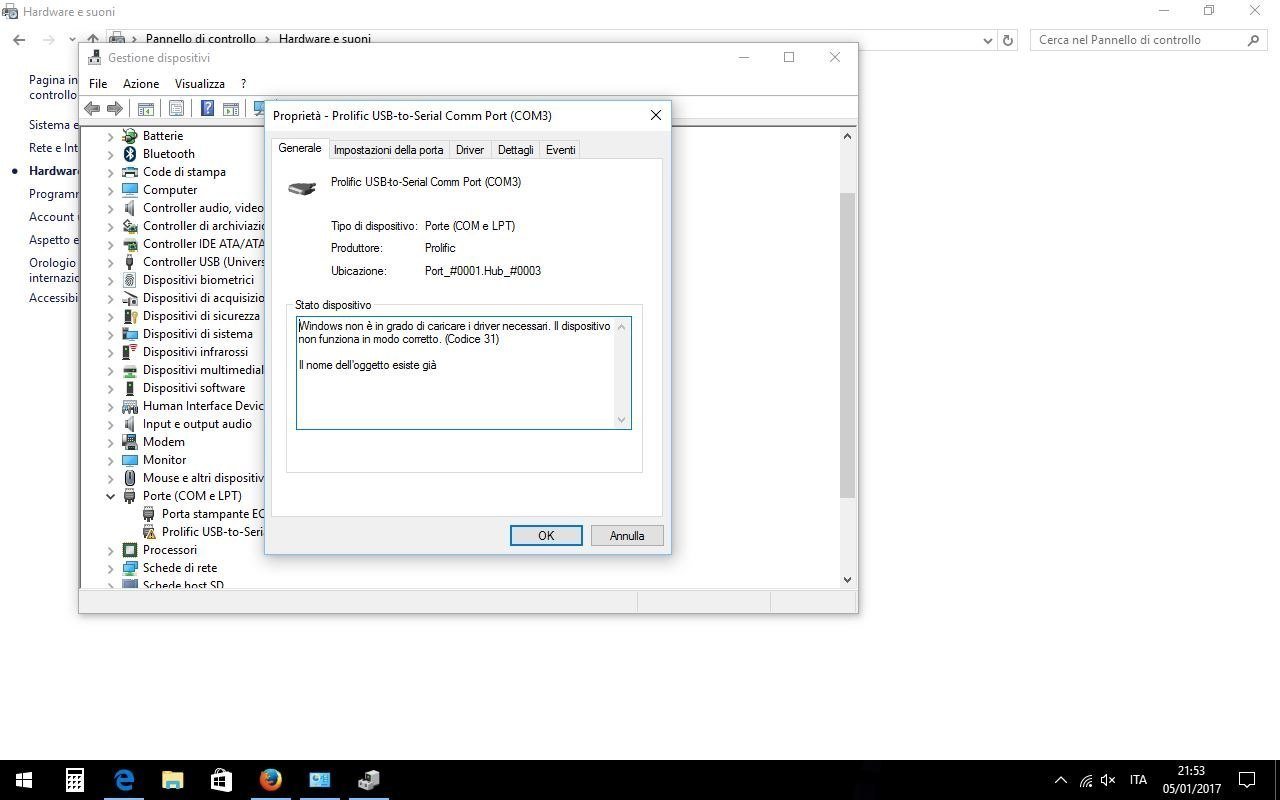Switch to the Eventi tab
The image size is (1280, 800).
560,150
